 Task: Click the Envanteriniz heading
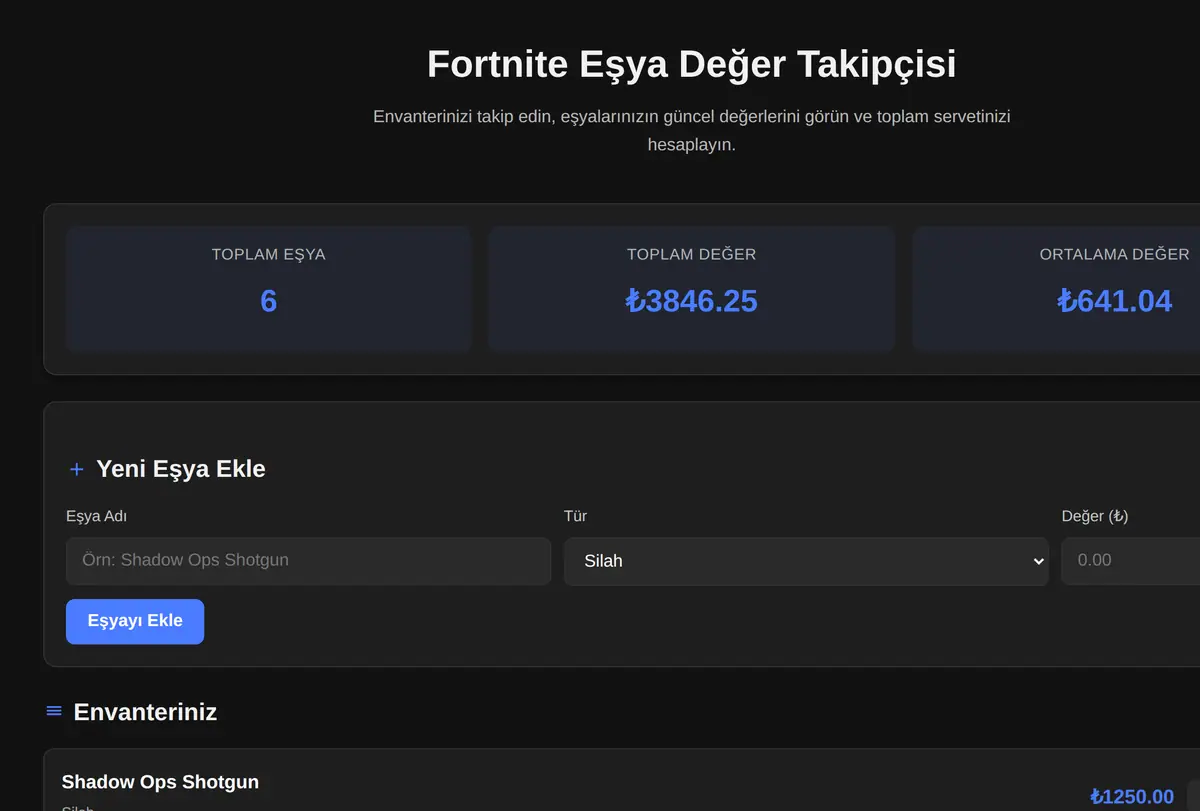145,712
